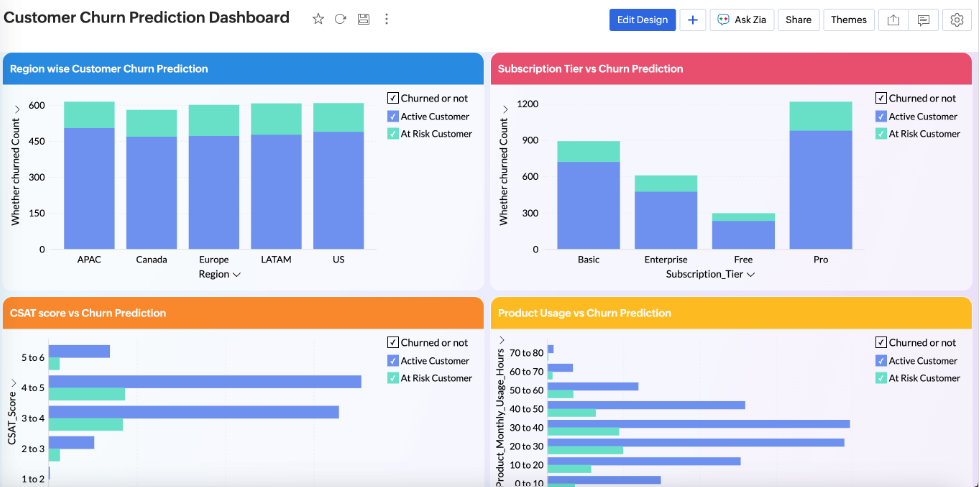Image resolution: width=980 pixels, height=487 pixels.
Task: Click the refresh dashboard icon
Action: click(340, 19)
